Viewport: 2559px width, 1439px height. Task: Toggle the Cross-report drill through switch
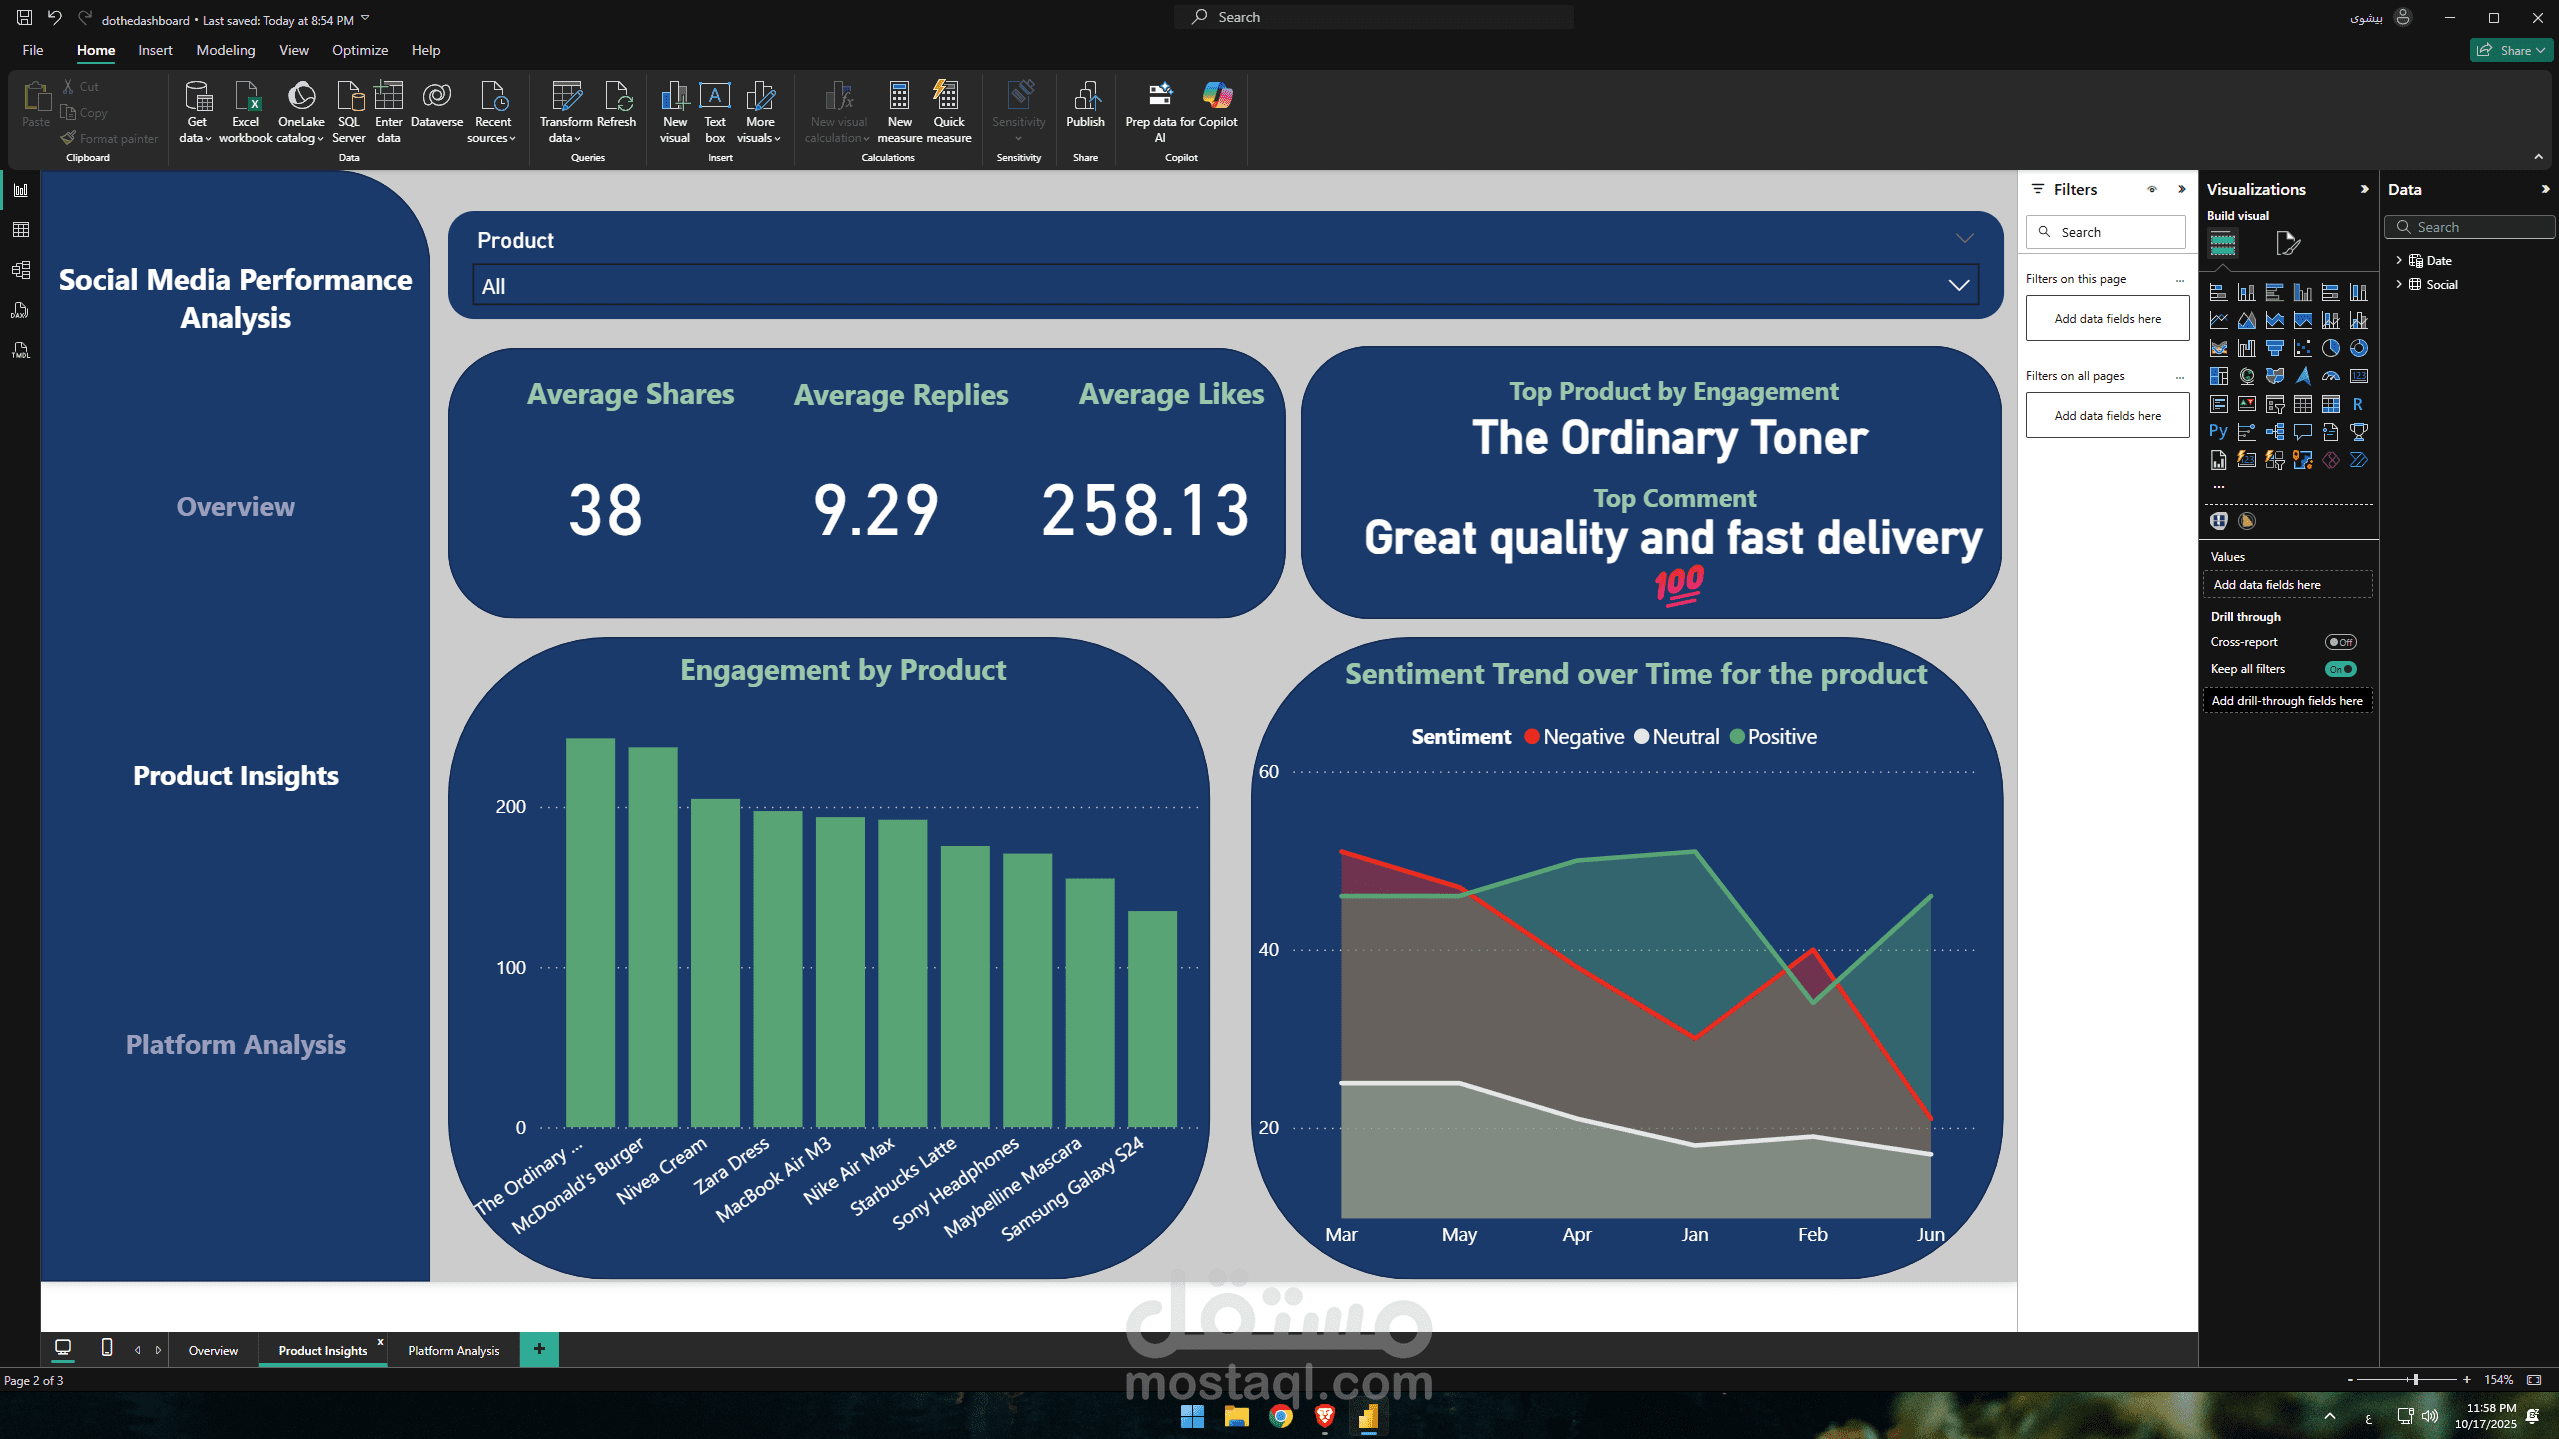coord(2340,642)
